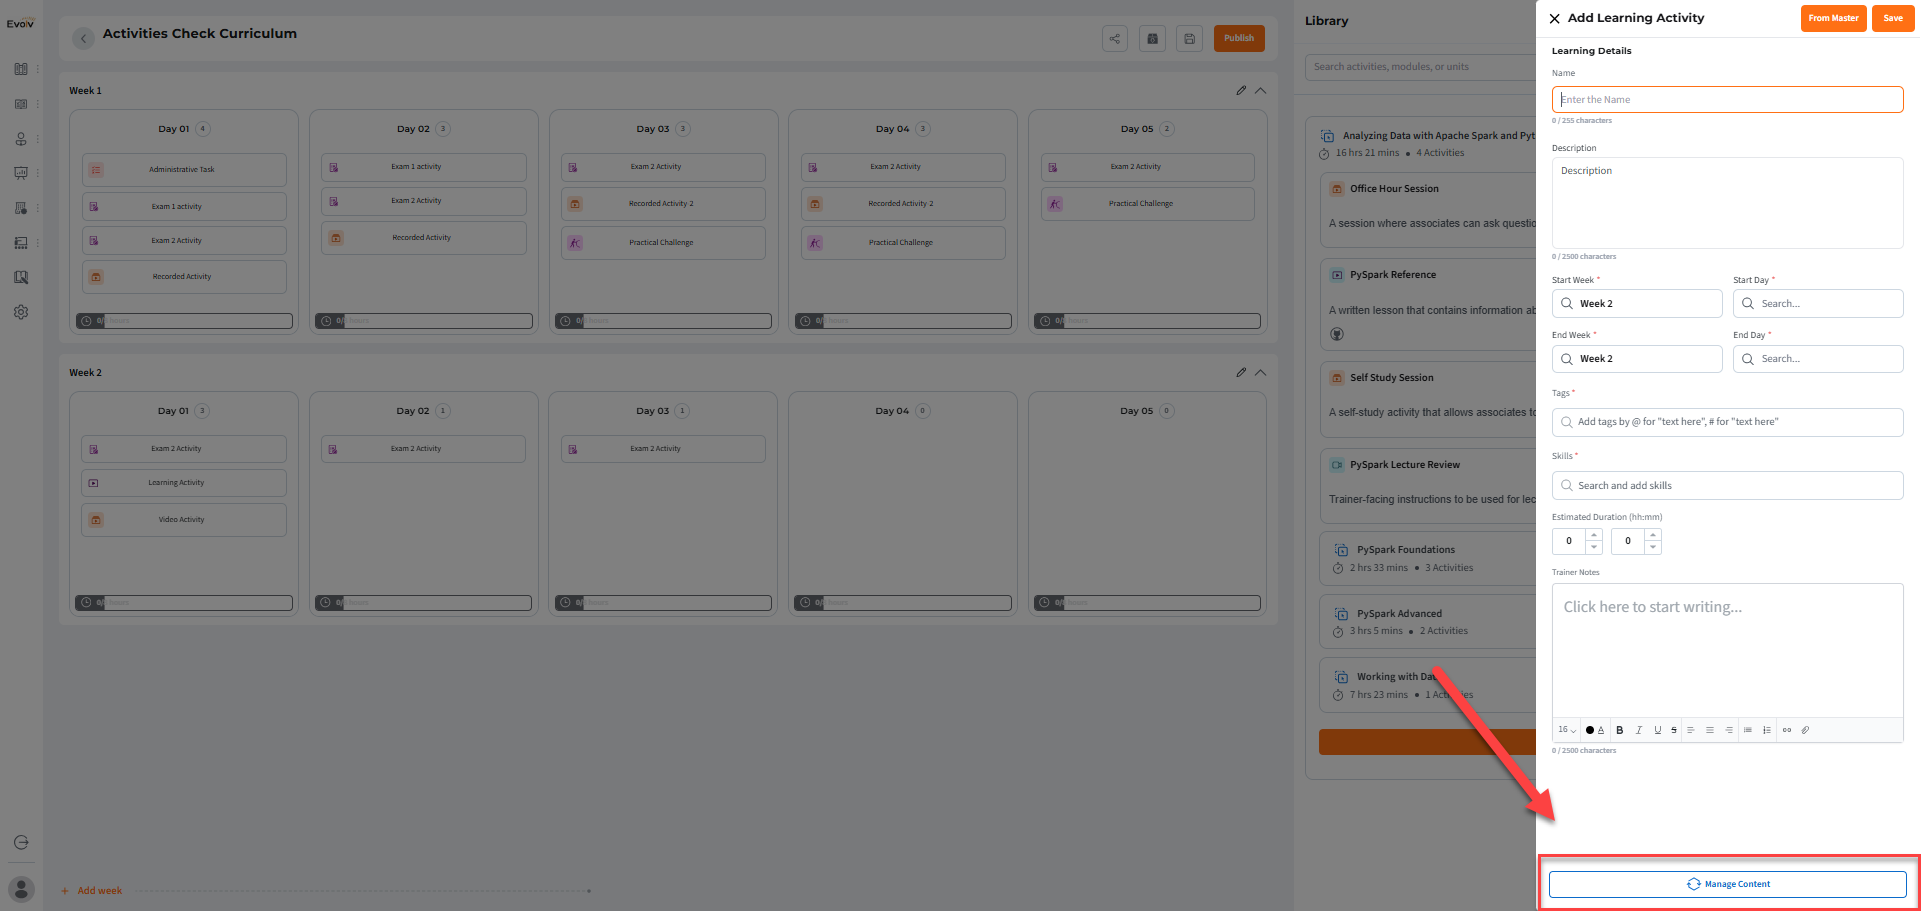1921x911 pixels.
Task: Open the three-dot menu beside the books icon
Action: click(38, 69)
